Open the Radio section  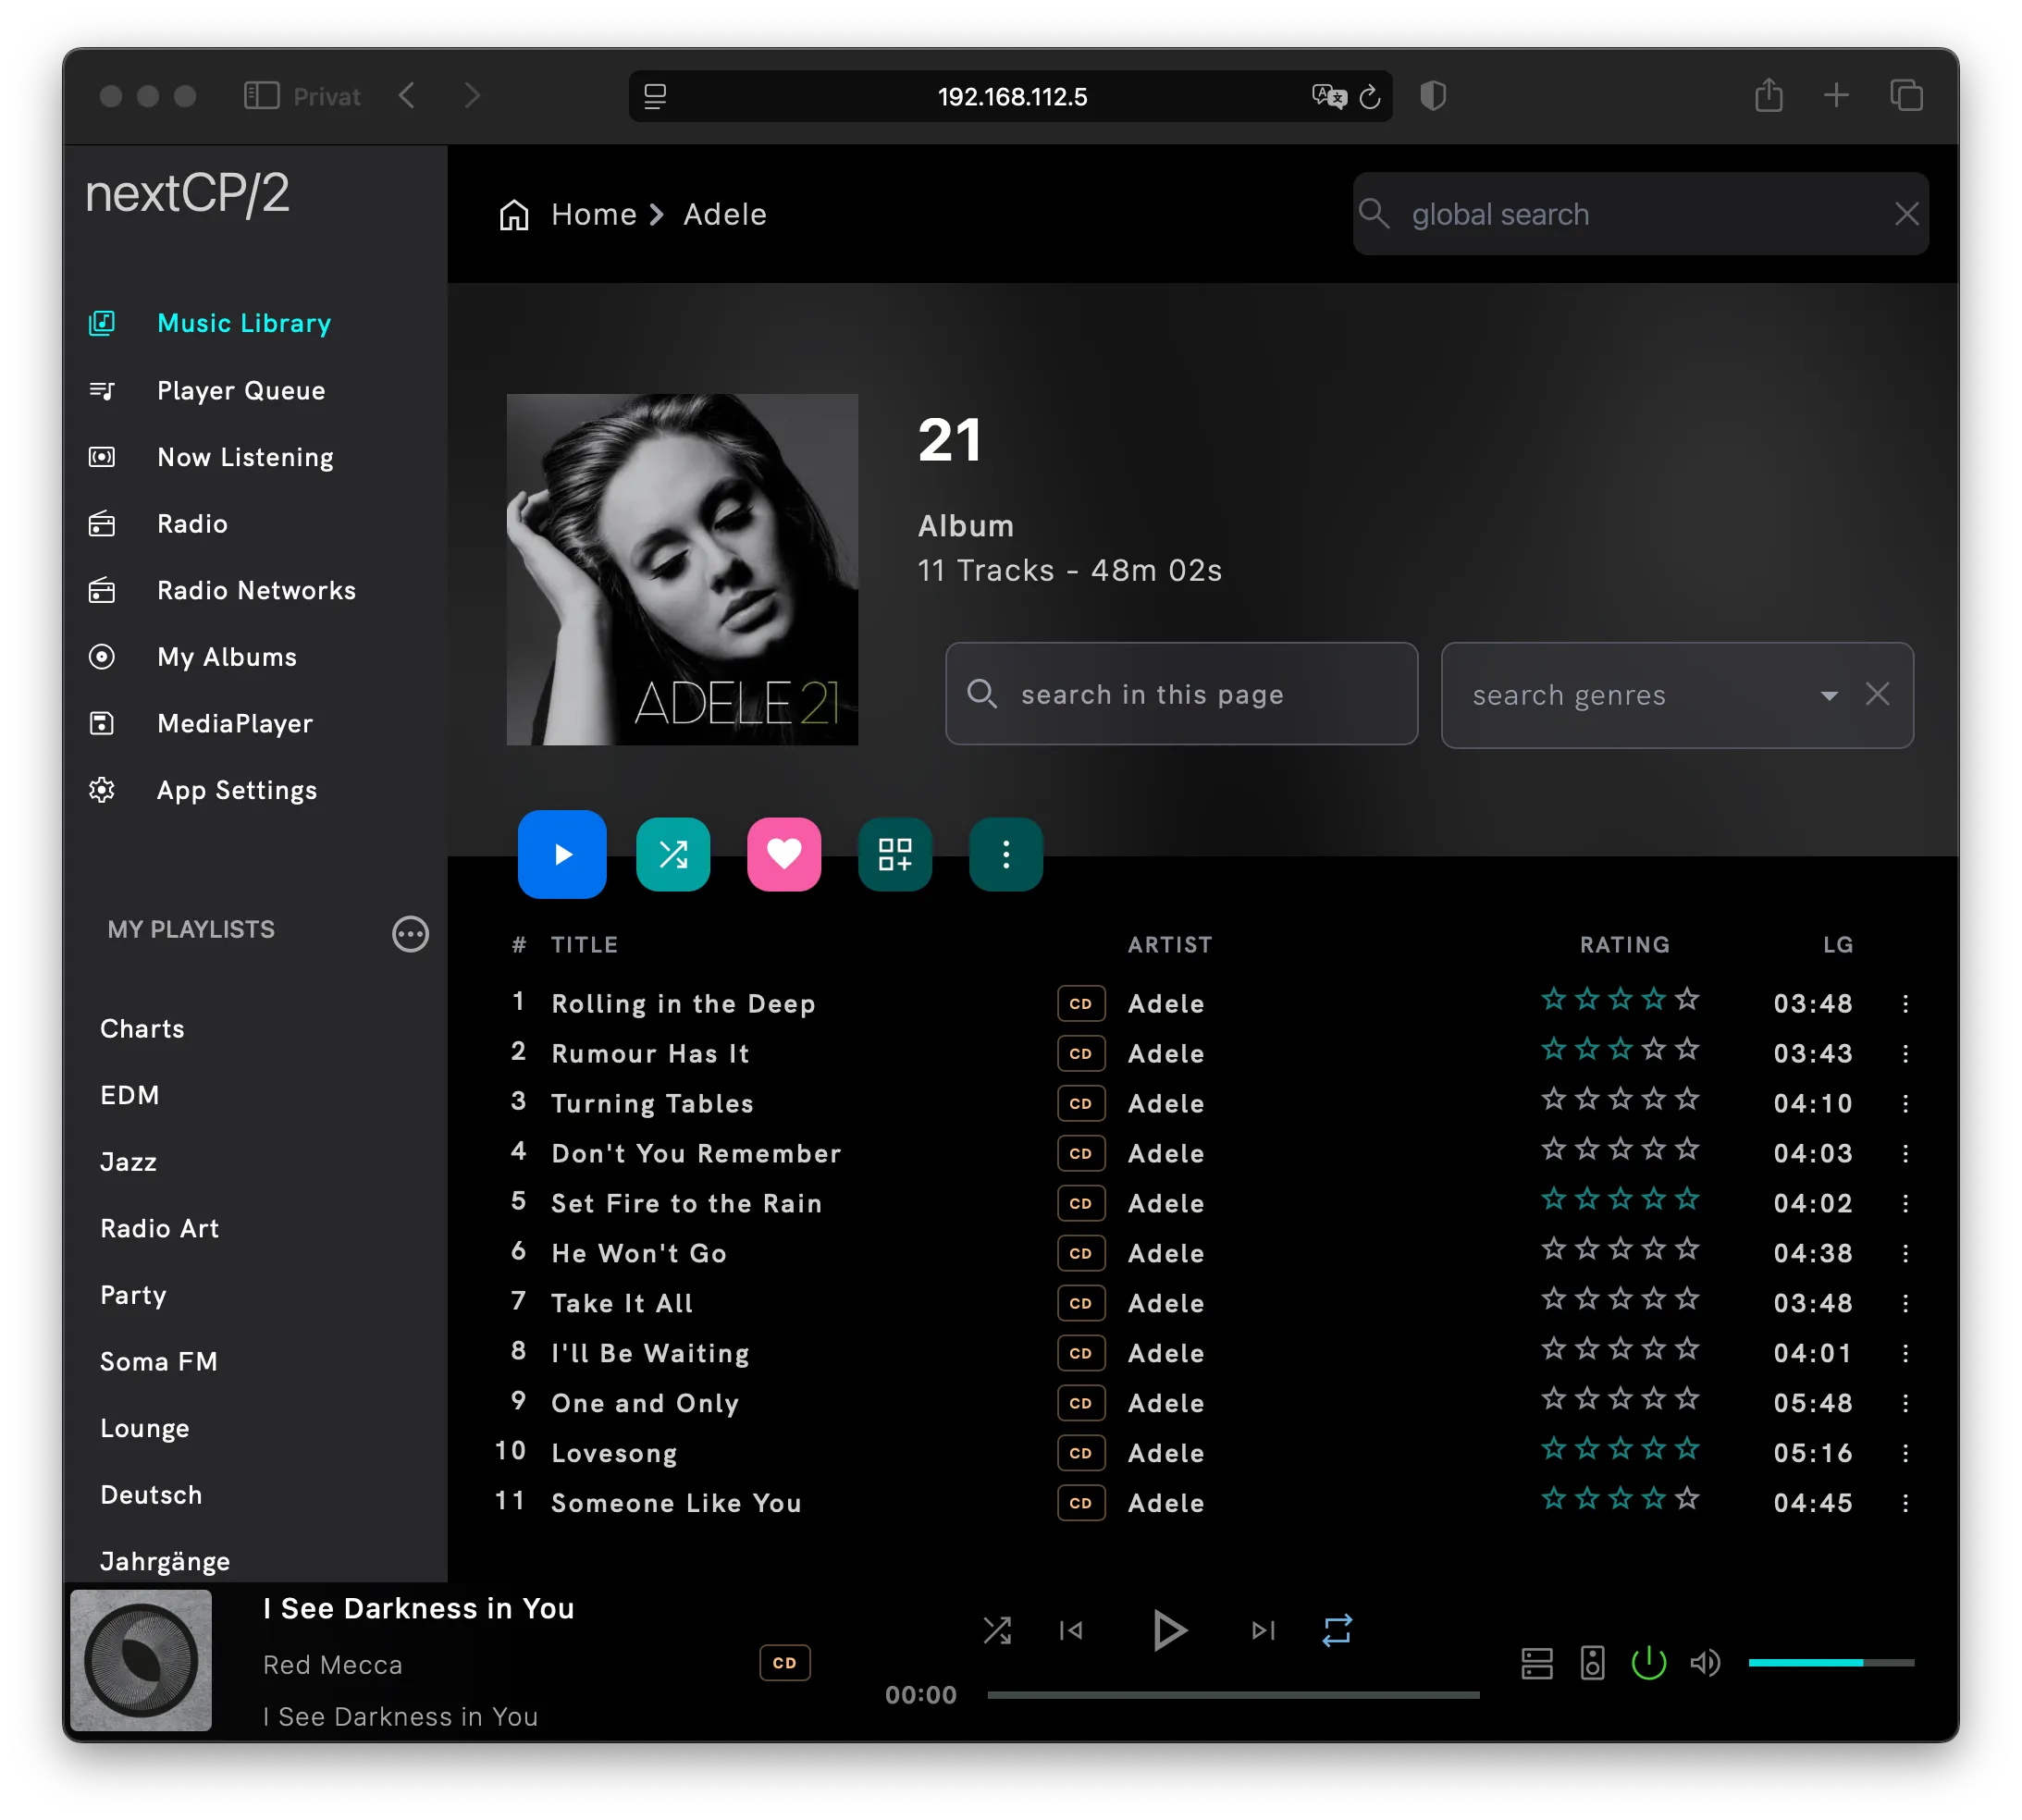192,524
